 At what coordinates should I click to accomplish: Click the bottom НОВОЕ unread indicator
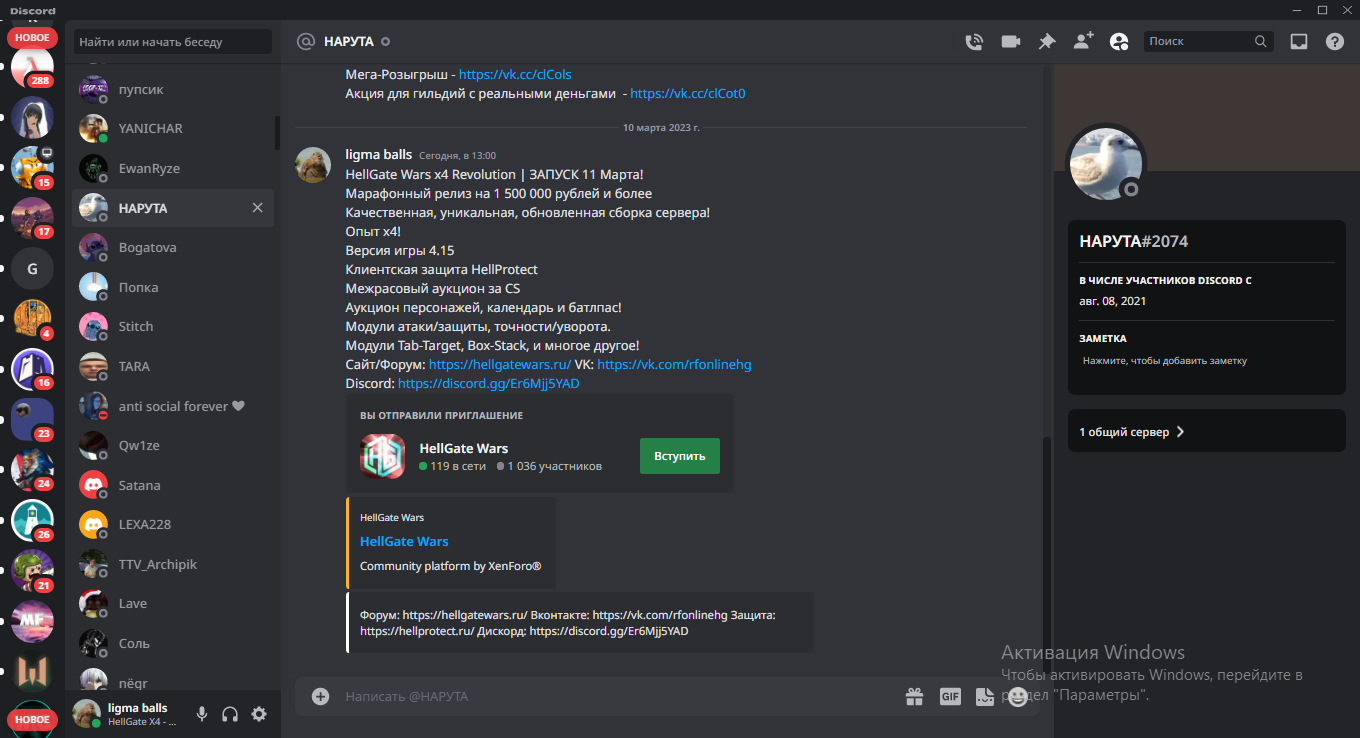(32, 718)
